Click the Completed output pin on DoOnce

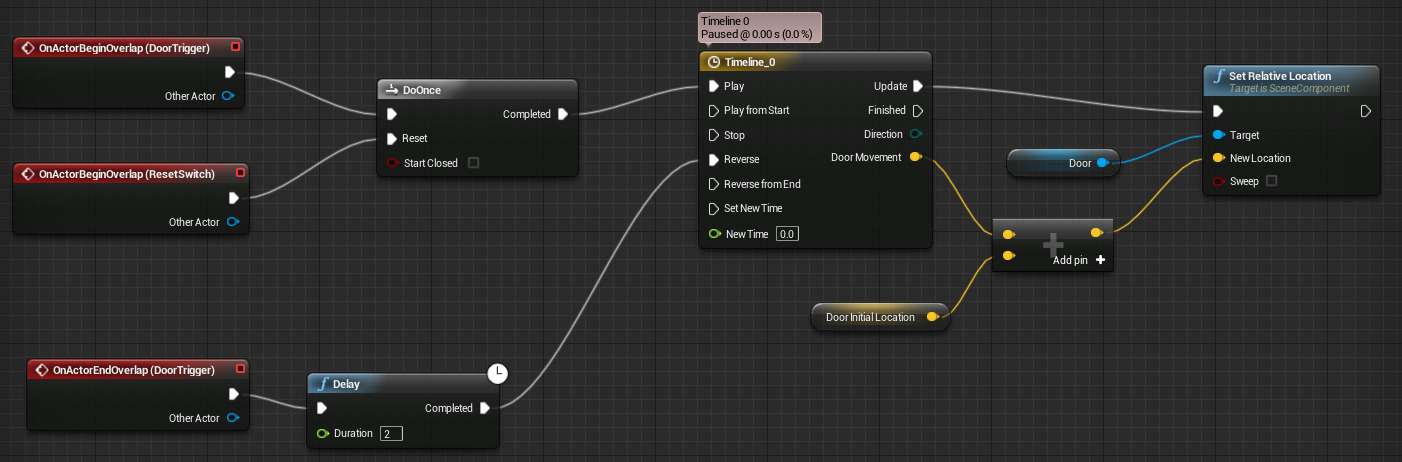(x=562, y=114)
